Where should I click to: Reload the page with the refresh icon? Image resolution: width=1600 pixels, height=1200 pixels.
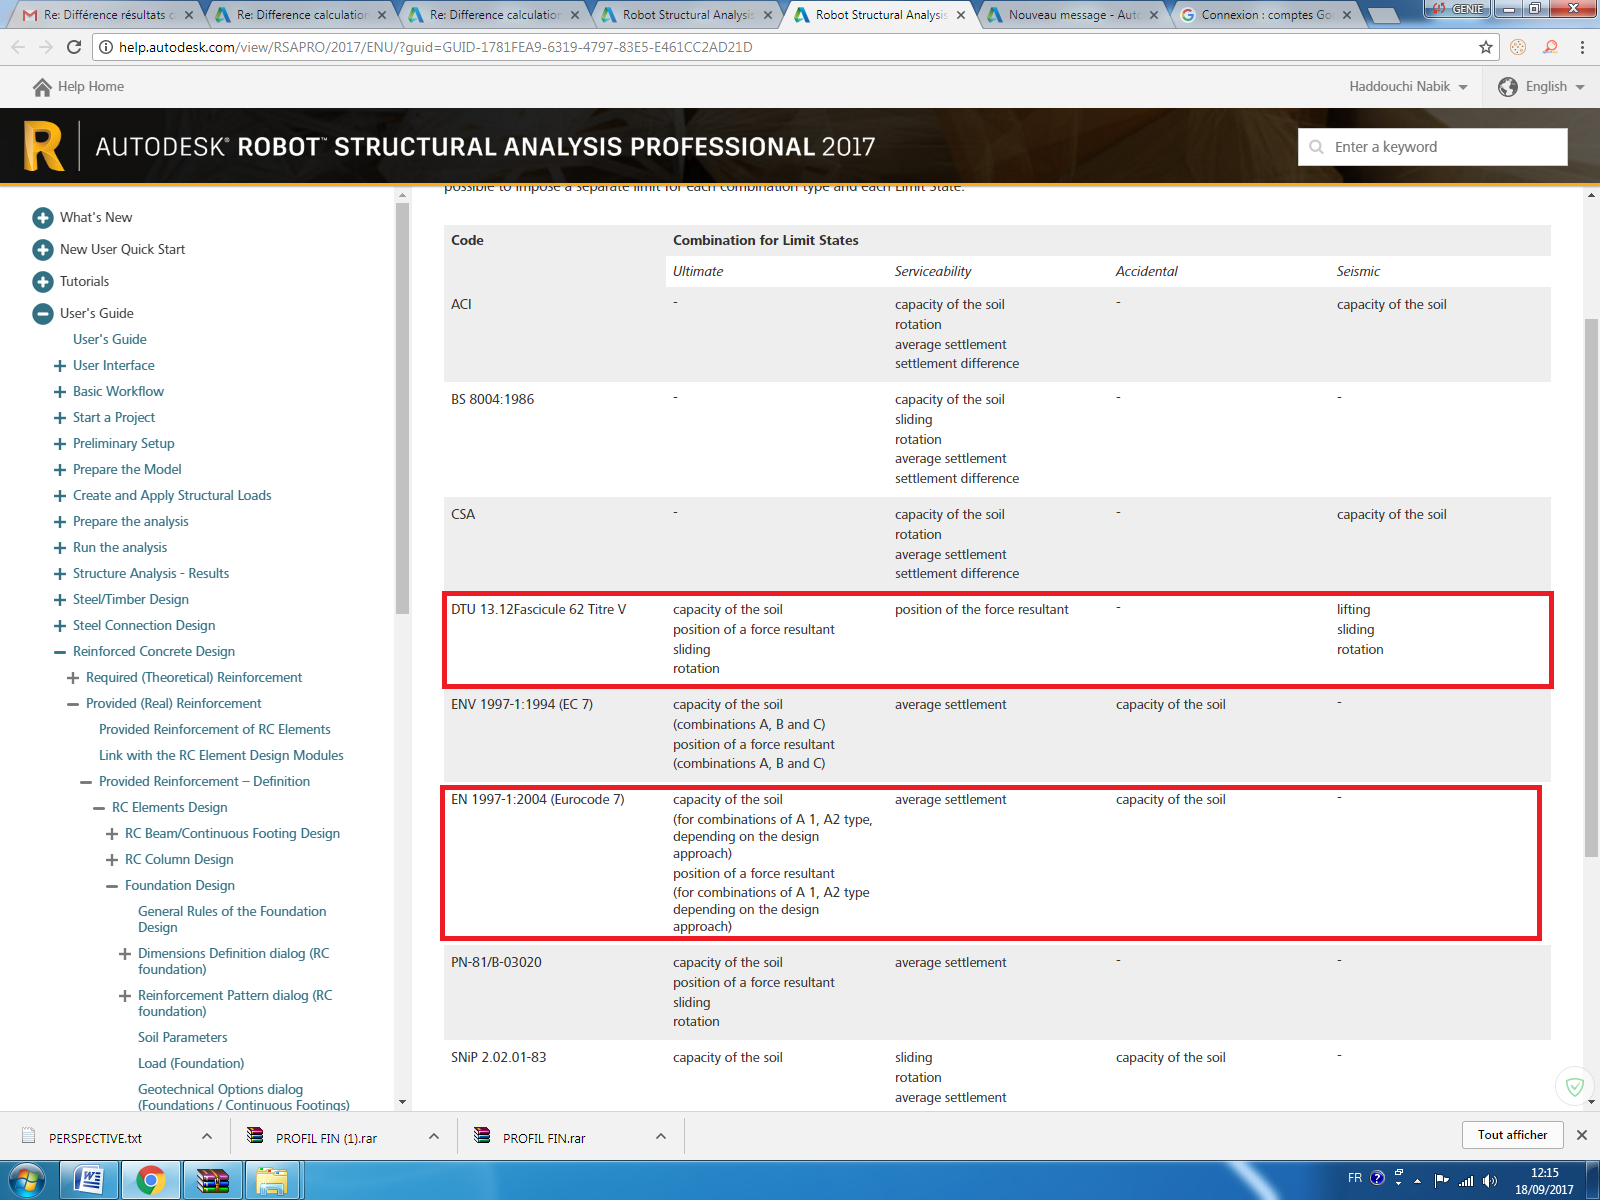[74, 47]
